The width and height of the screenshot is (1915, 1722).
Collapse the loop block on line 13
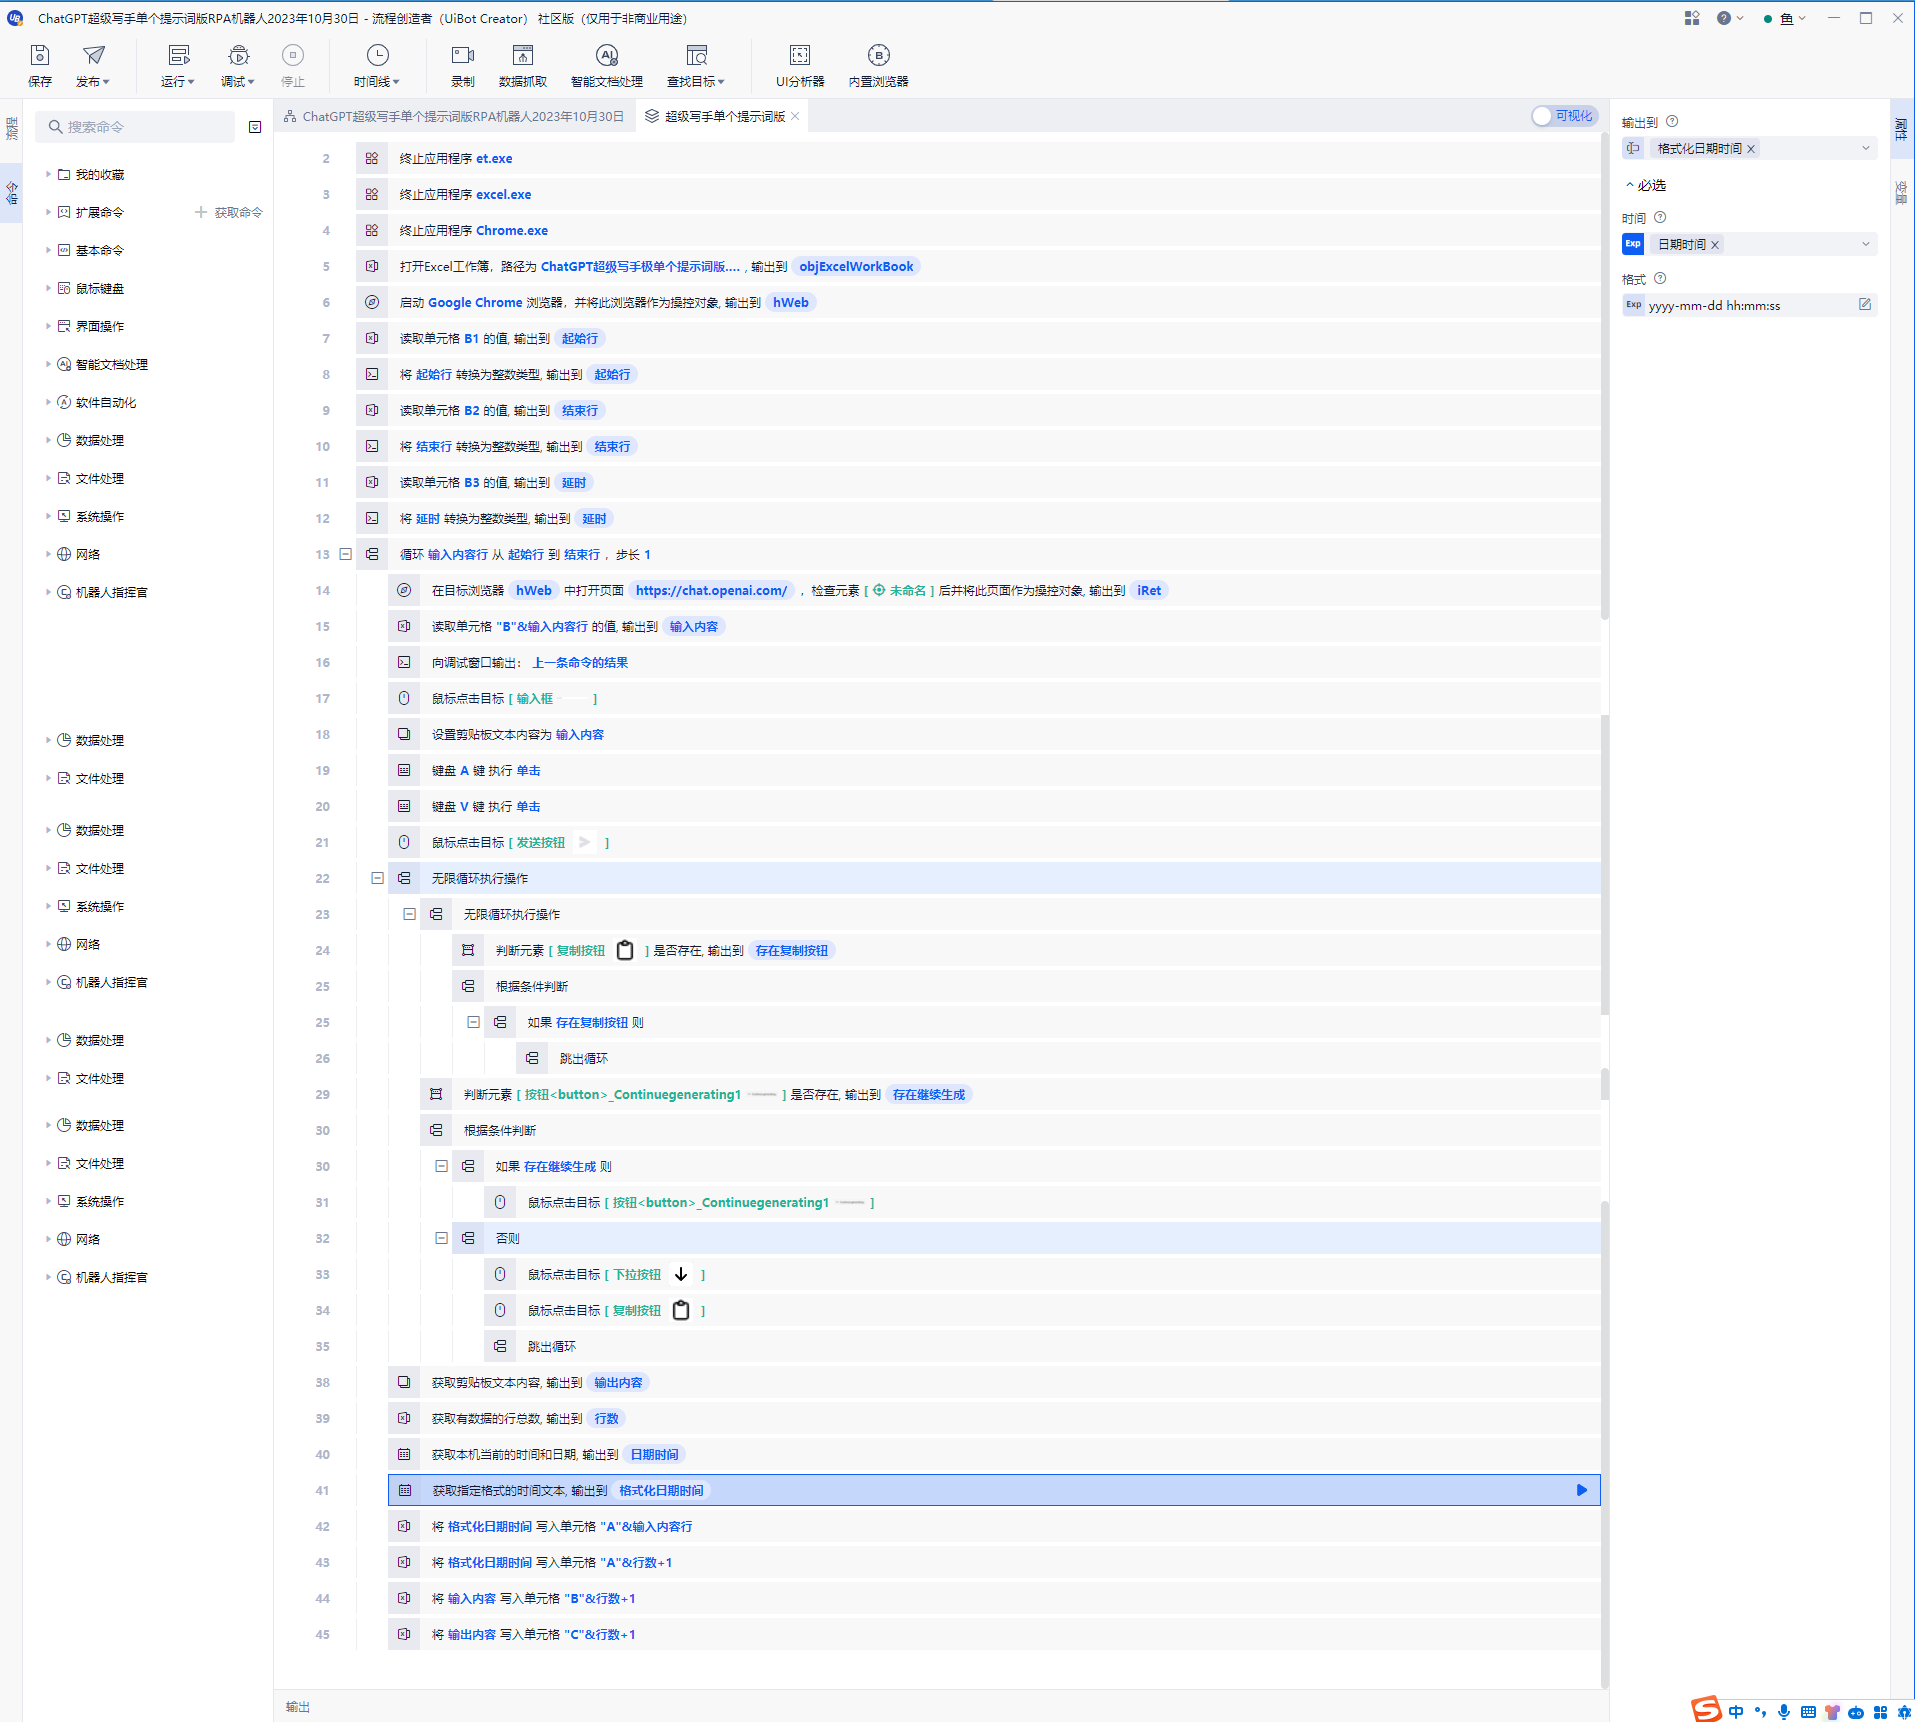tap(346, 554)
